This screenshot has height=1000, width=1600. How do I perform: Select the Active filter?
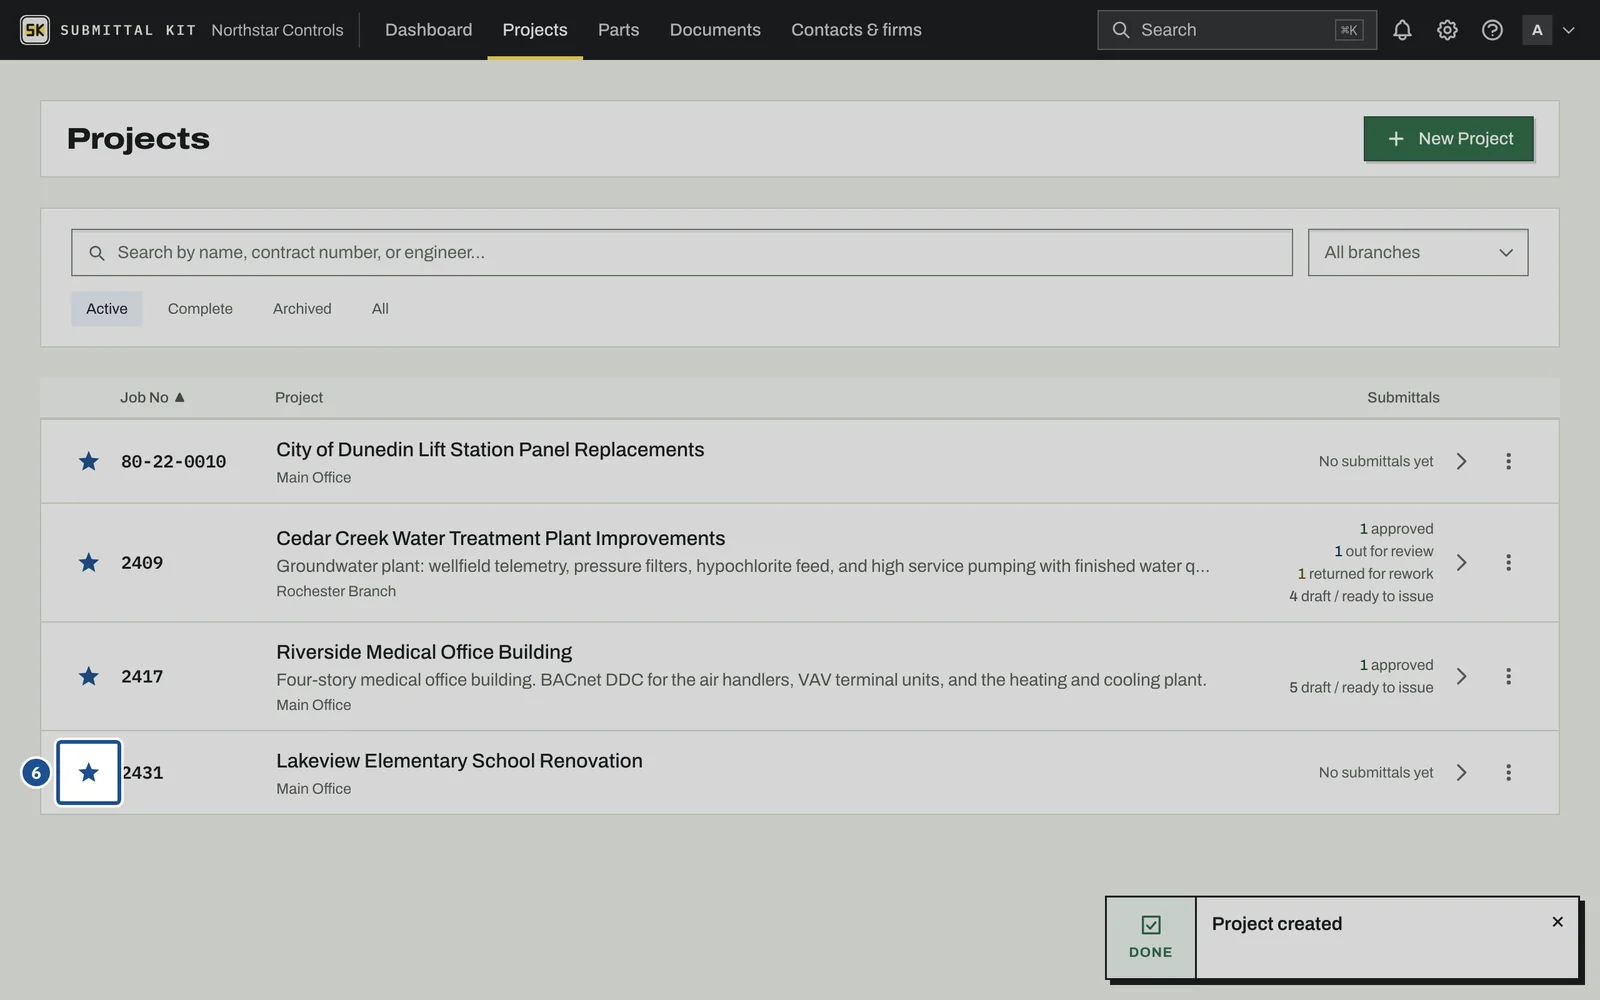[x=107, y=308]
